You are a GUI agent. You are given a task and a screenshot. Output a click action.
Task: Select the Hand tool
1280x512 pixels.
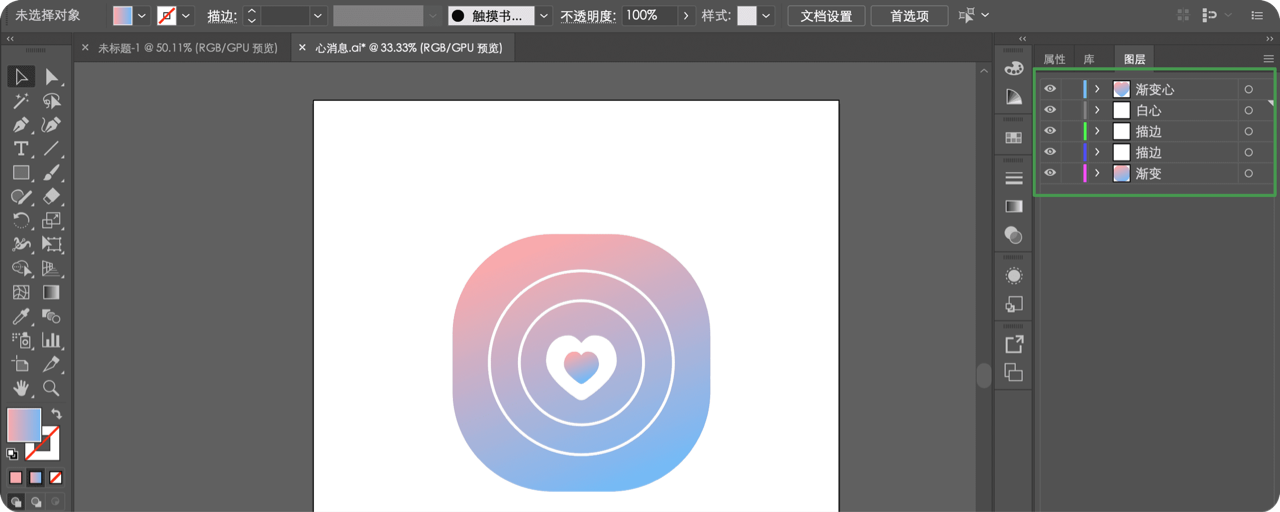[x=21, y=388]
